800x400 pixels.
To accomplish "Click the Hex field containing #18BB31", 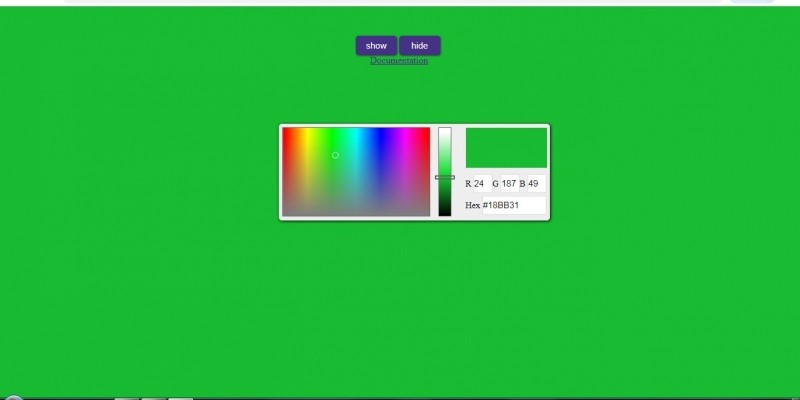I will tap(513, 206).
